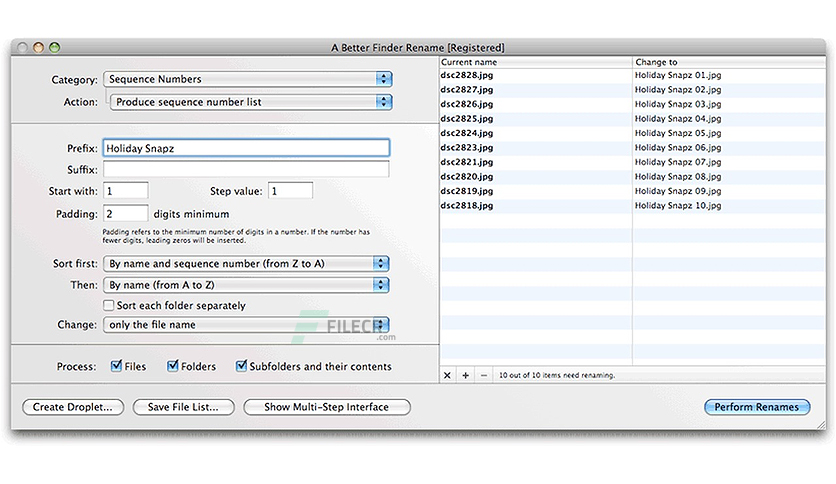Click Holiday Snapz 04.jpg preview name

point(678,118)
